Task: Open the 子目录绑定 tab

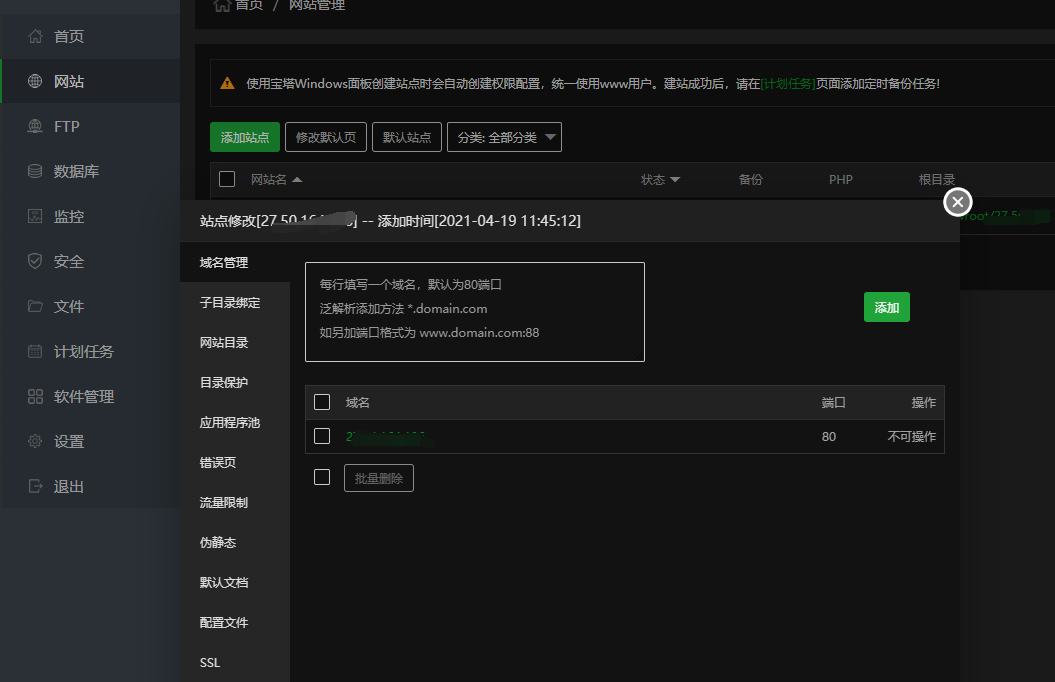Action: (235, 303)
